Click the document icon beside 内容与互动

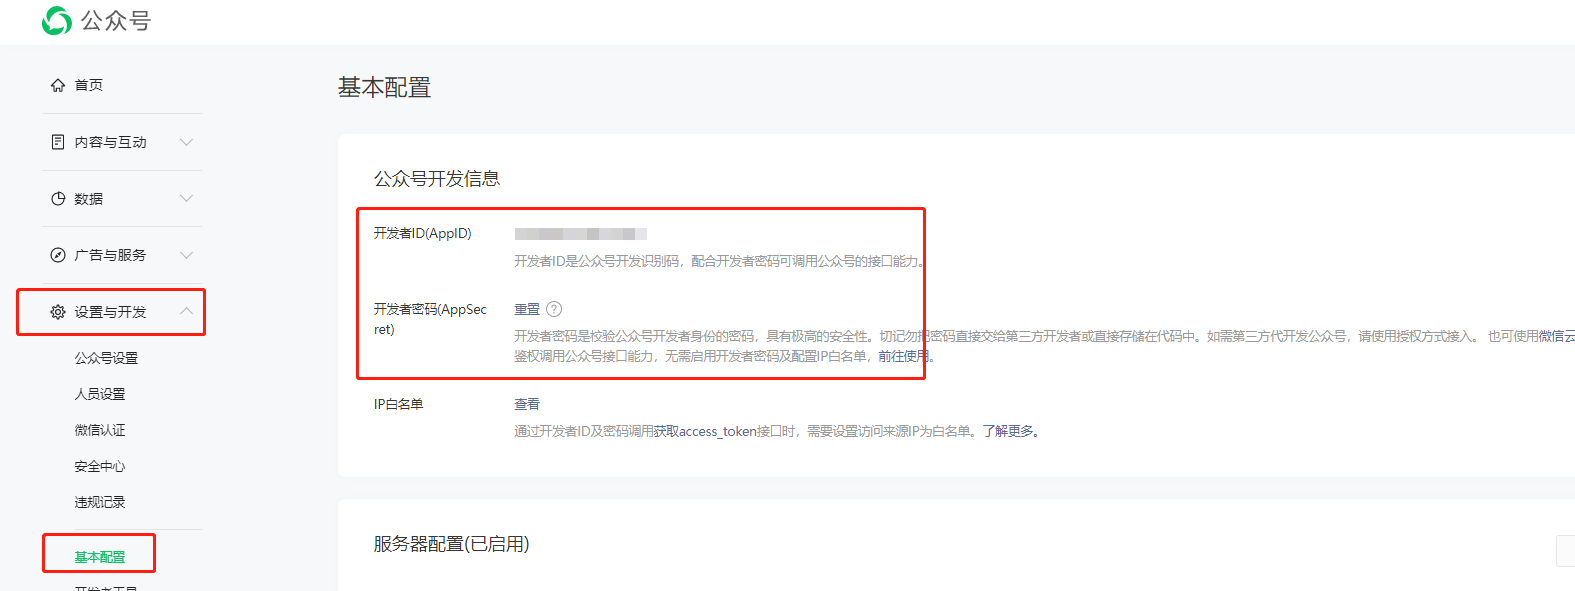[58, 142]
